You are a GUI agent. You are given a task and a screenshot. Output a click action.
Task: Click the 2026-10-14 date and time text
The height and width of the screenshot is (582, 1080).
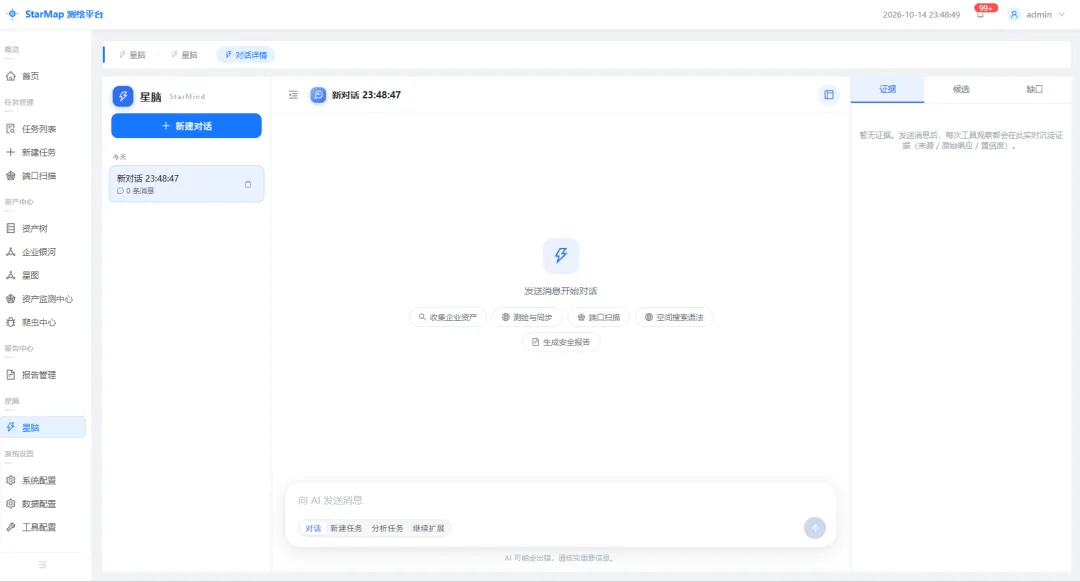click(x=921, y=14)
